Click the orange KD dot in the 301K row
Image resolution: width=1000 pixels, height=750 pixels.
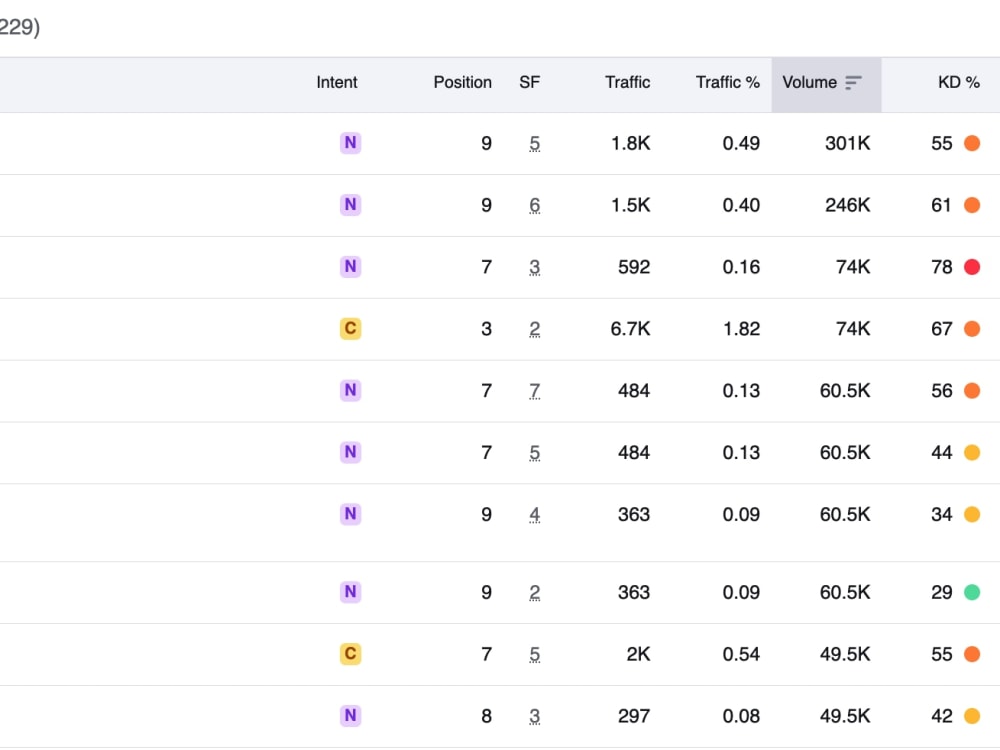click(x=972, y=143)
